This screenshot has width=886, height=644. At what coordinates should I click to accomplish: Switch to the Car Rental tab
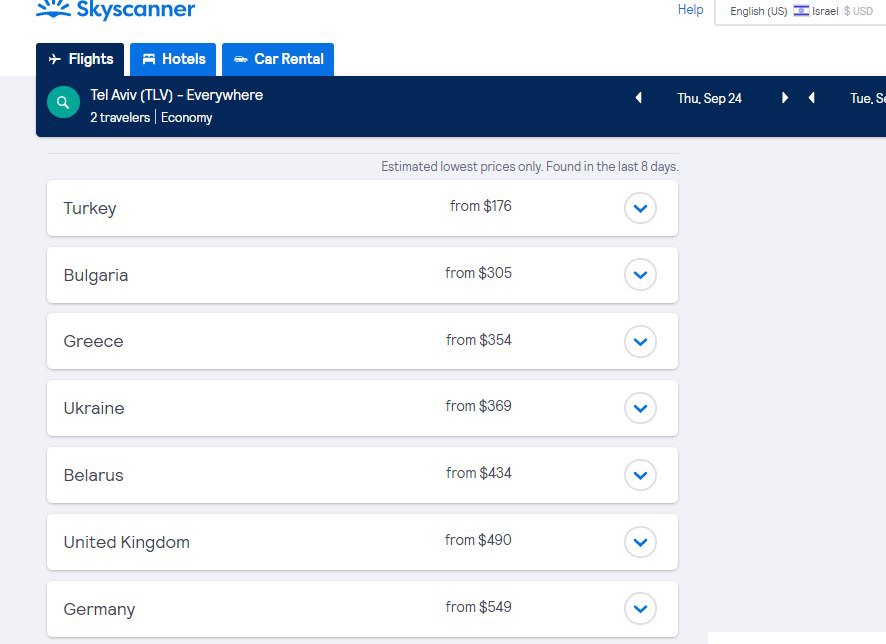(x=278, y=59)
